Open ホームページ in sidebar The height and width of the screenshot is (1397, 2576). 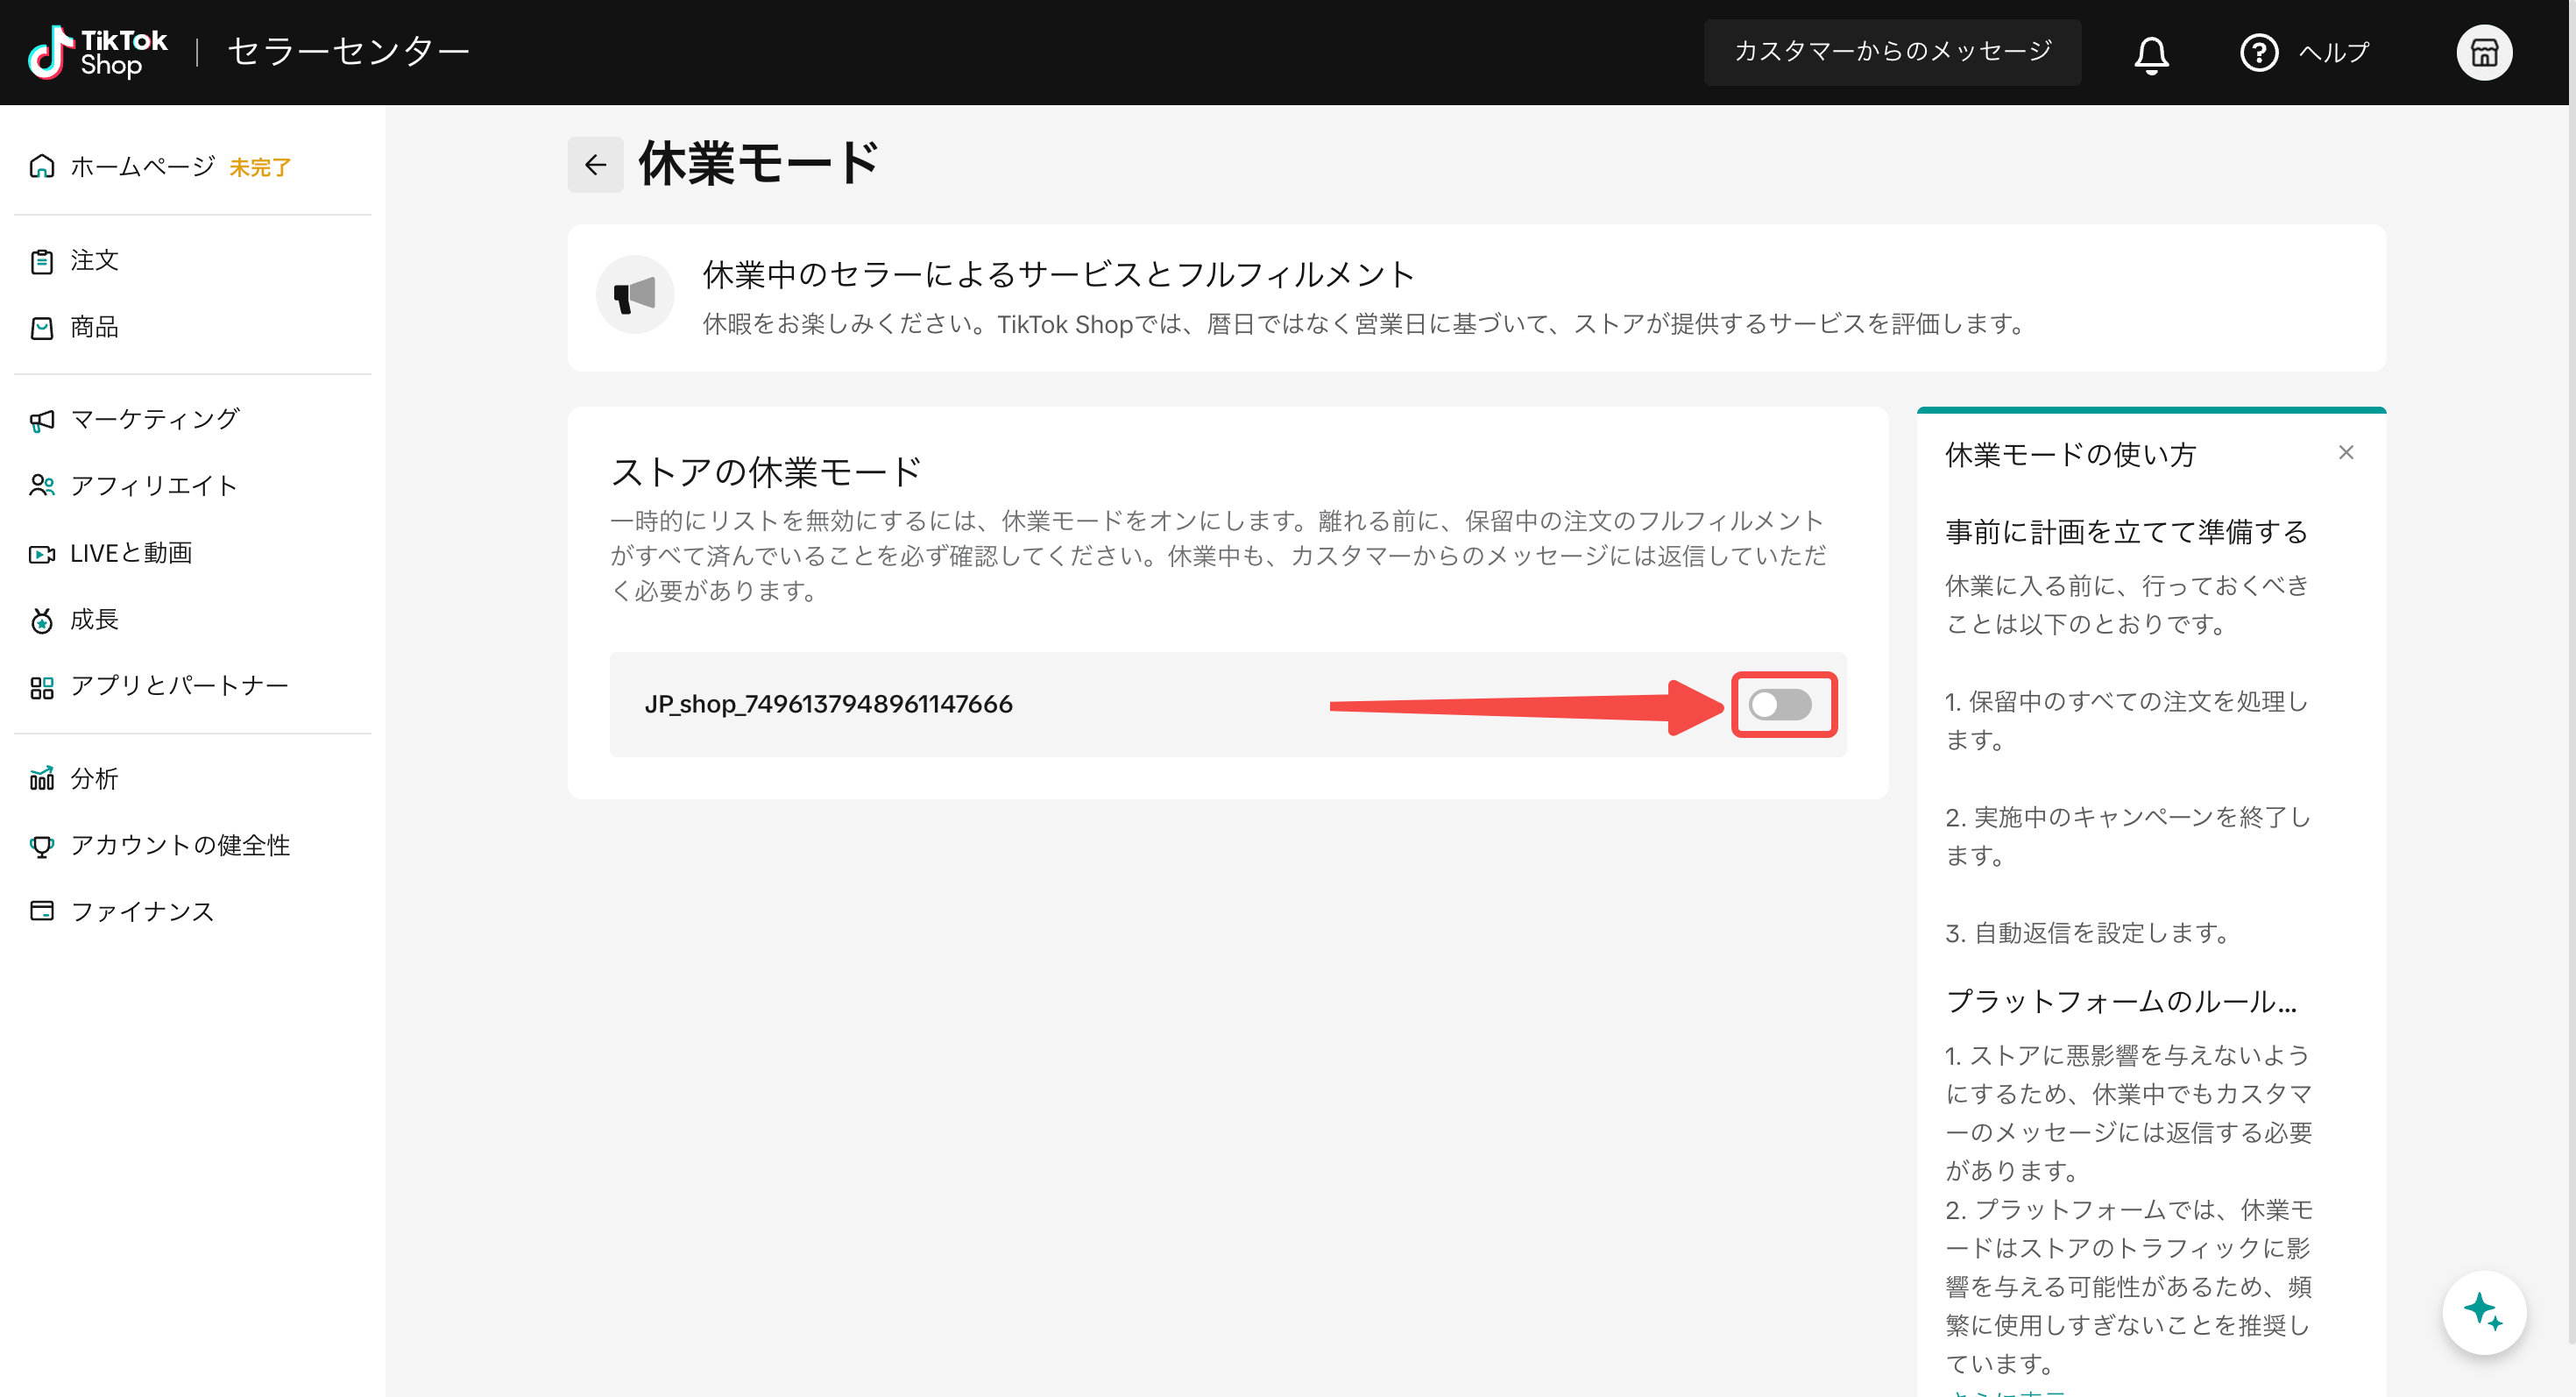coord(143,166)
